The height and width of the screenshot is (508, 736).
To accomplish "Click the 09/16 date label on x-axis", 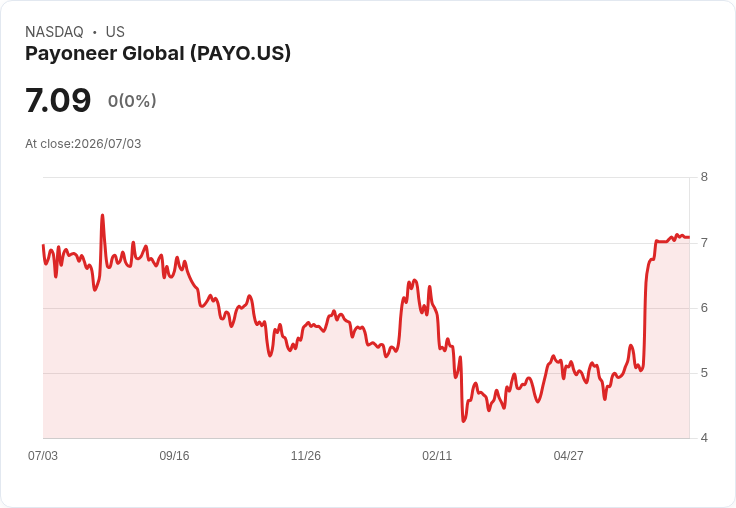I will coord(174,455).
